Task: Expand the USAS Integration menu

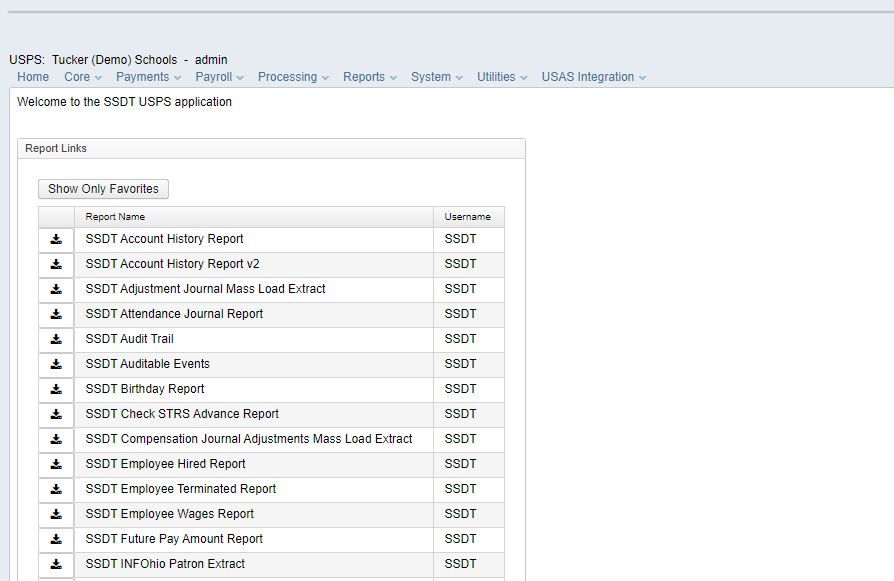Action: 594,77
